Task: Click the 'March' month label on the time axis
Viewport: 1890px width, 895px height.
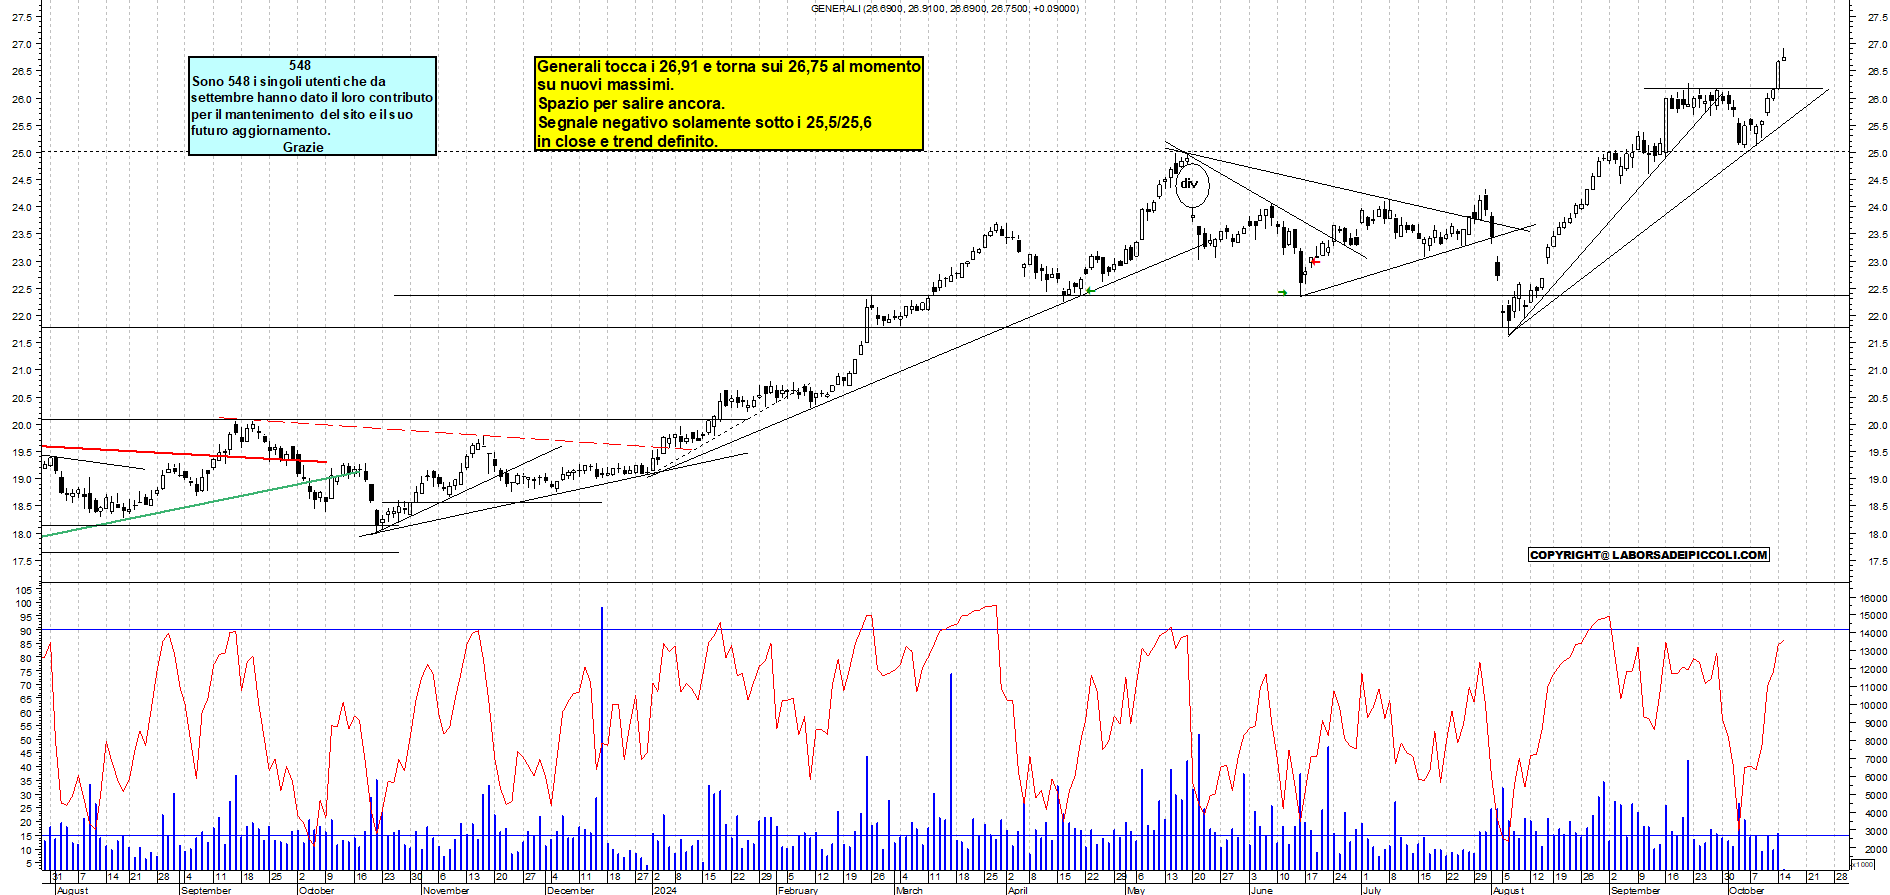Action: (909, 890)
